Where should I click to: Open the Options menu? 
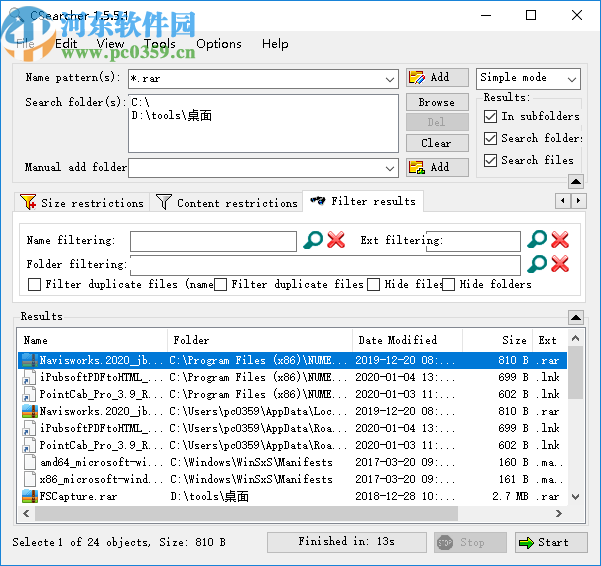219,44
